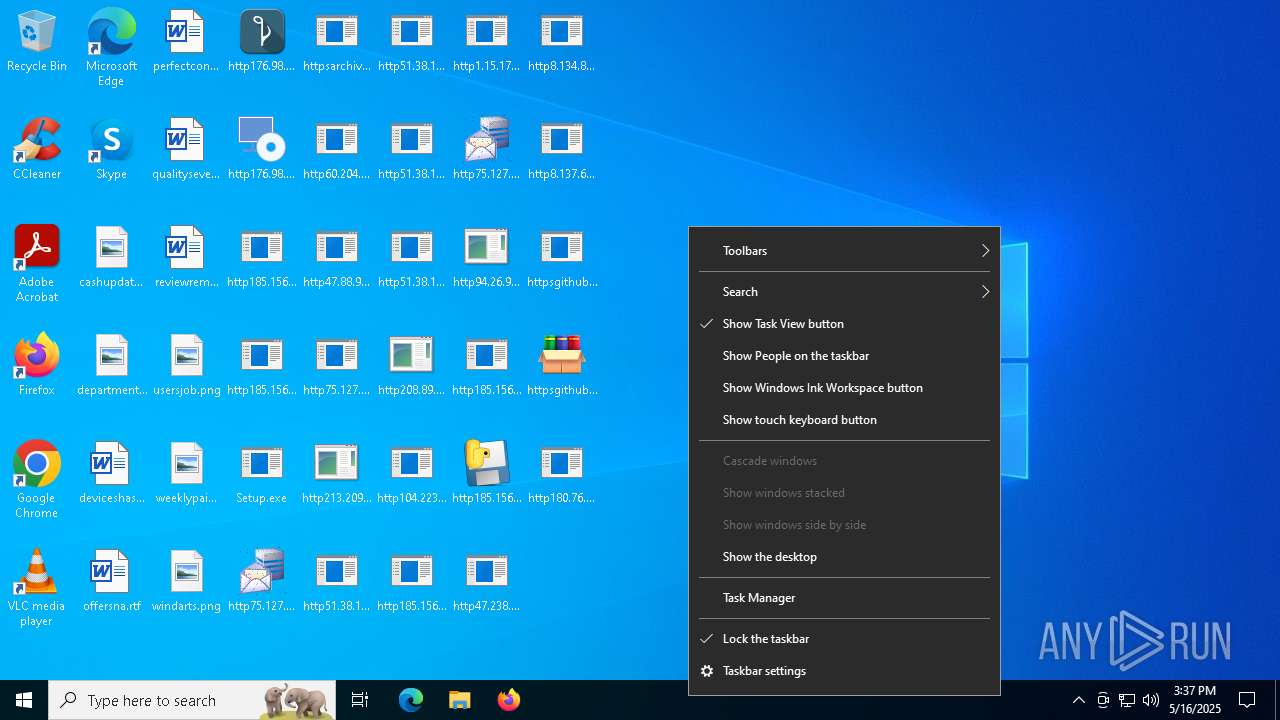This screenshot has width=1280, height=720.
Task: Select the Setup.exe file icon
Action: [261, 474]
